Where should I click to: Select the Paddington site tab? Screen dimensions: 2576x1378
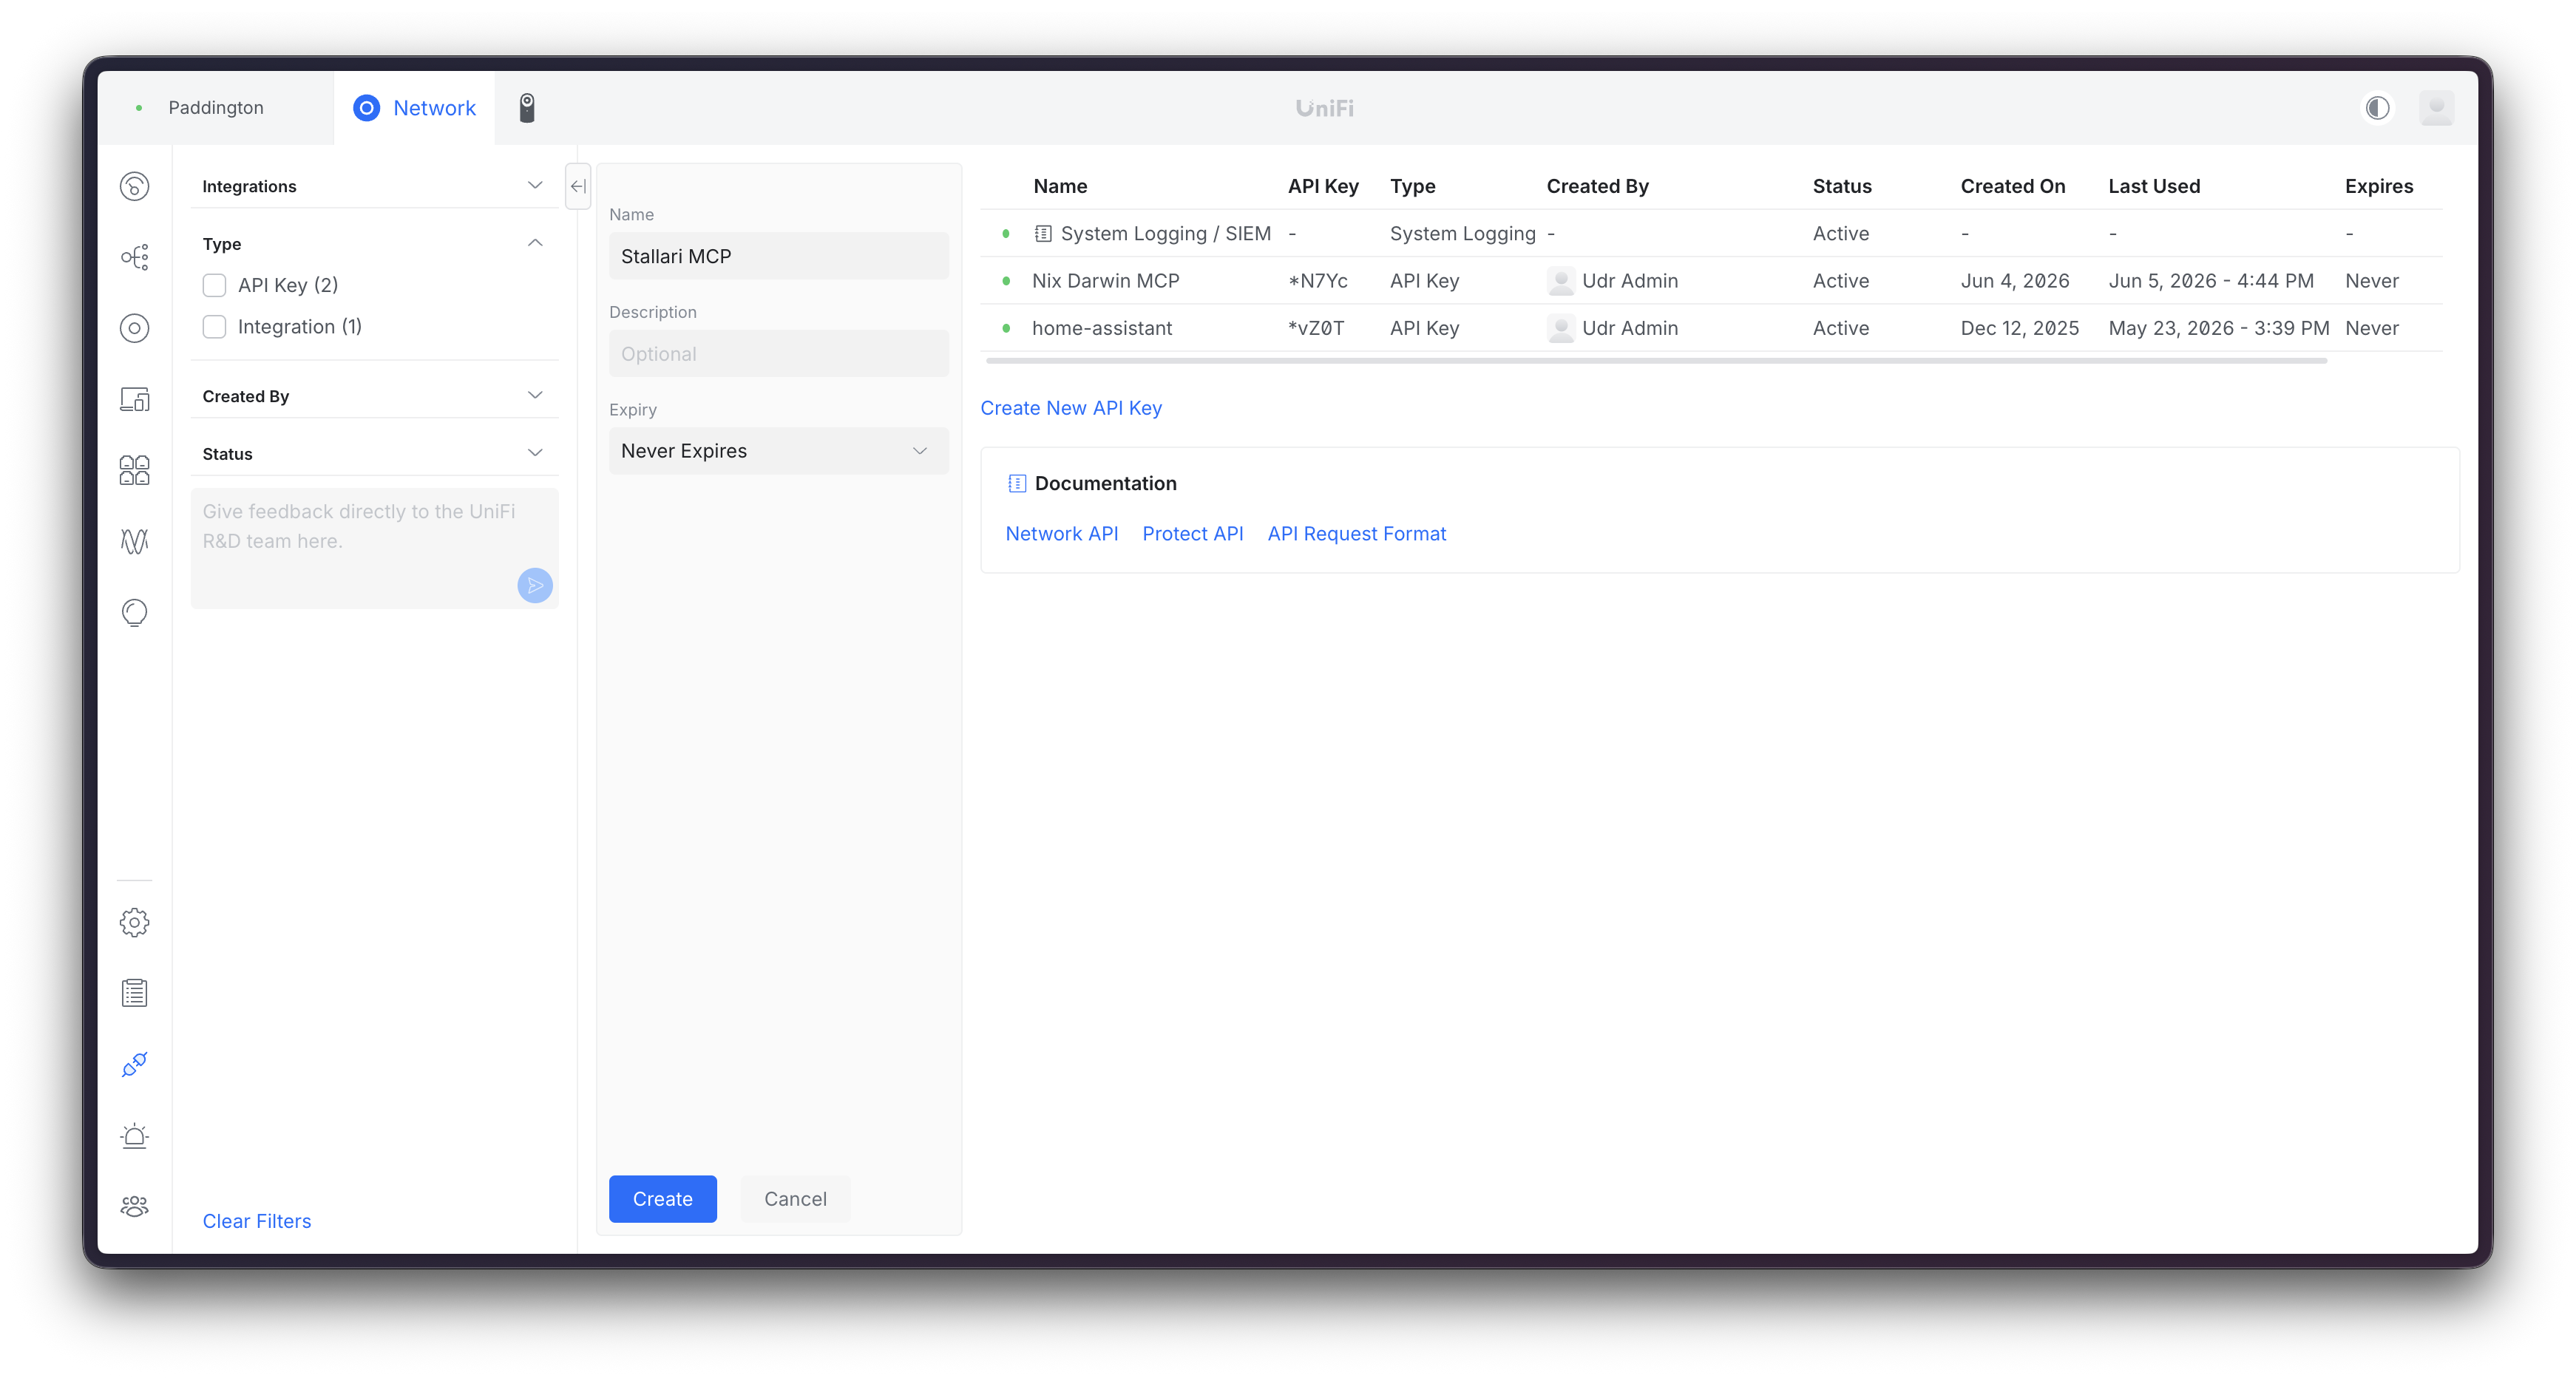215,108
